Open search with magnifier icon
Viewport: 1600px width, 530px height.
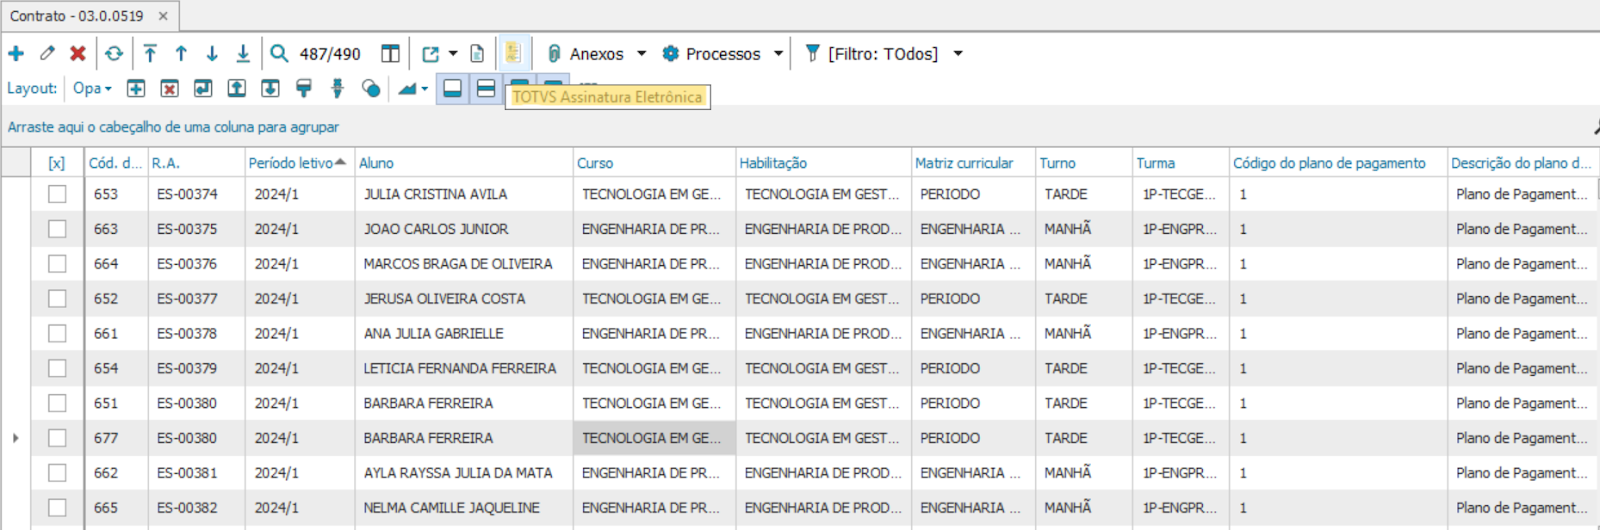click(280, 53)
